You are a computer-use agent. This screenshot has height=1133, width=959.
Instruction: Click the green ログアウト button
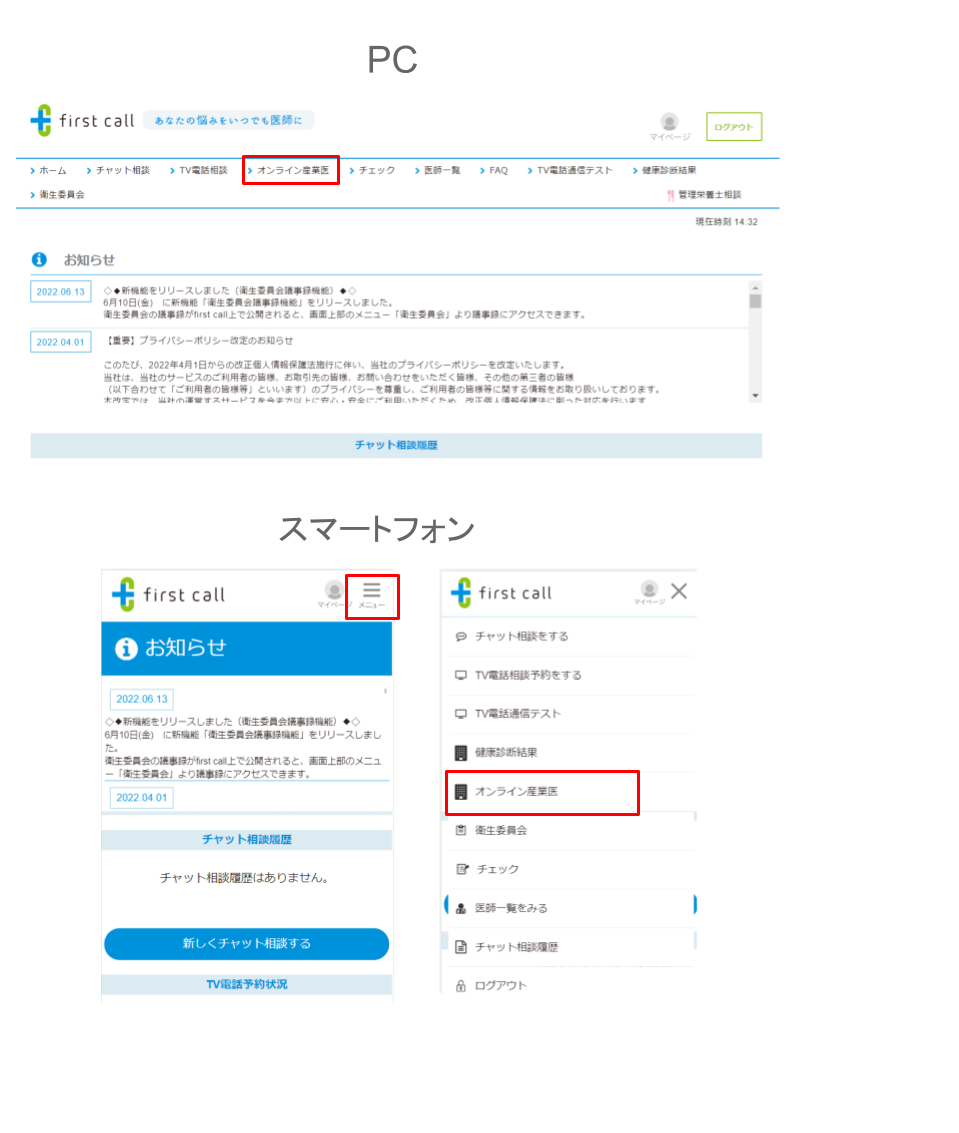point(734,127)
